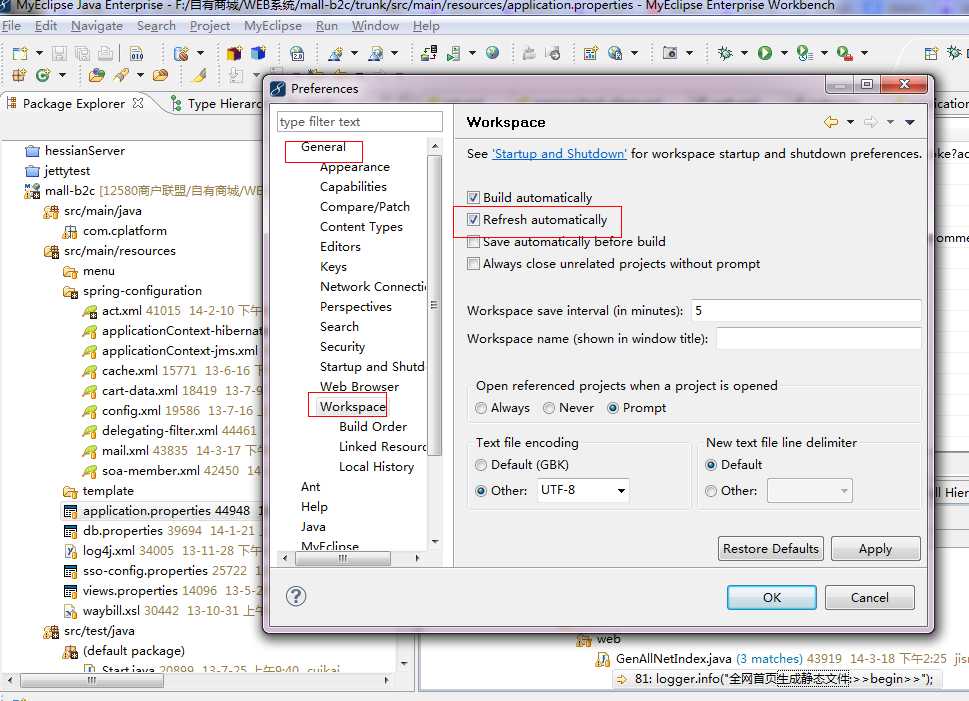Open the File menu
The image size is (969, 701).
pos(11,26)
